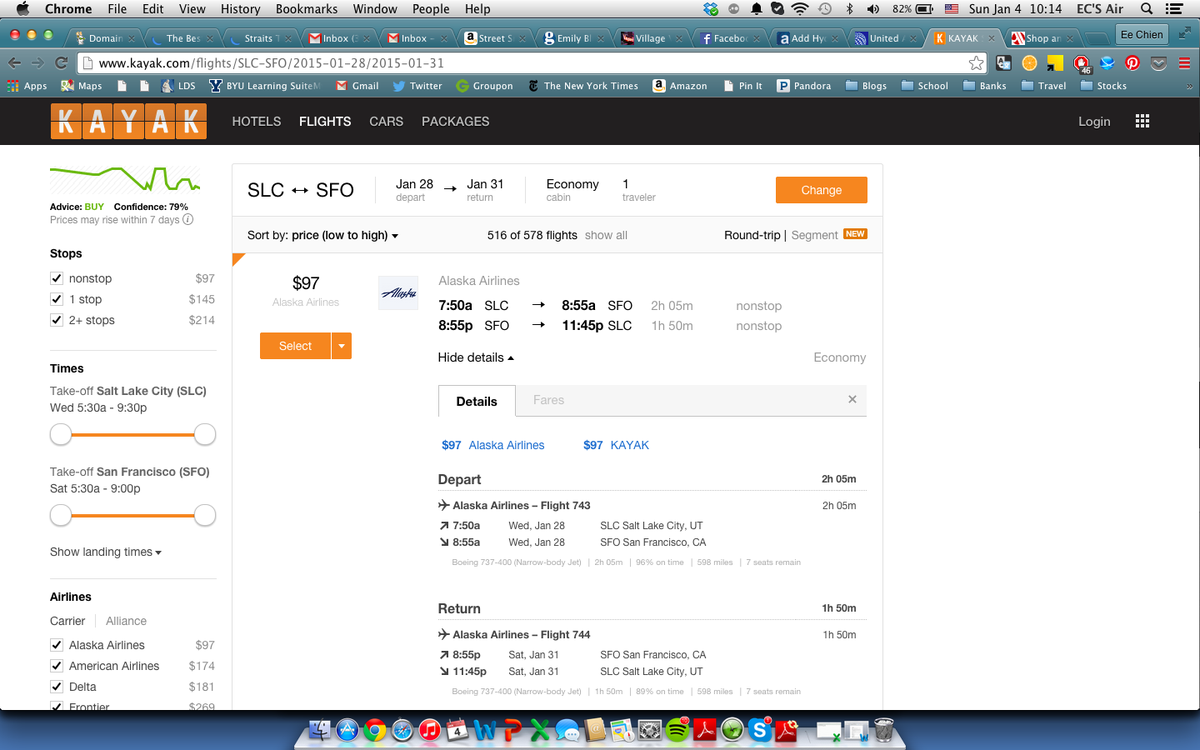Screen dimensions: 1200x750
Task: Open Spotlight search magnifier in menu bar
Action: click(x=1147, y=9)
